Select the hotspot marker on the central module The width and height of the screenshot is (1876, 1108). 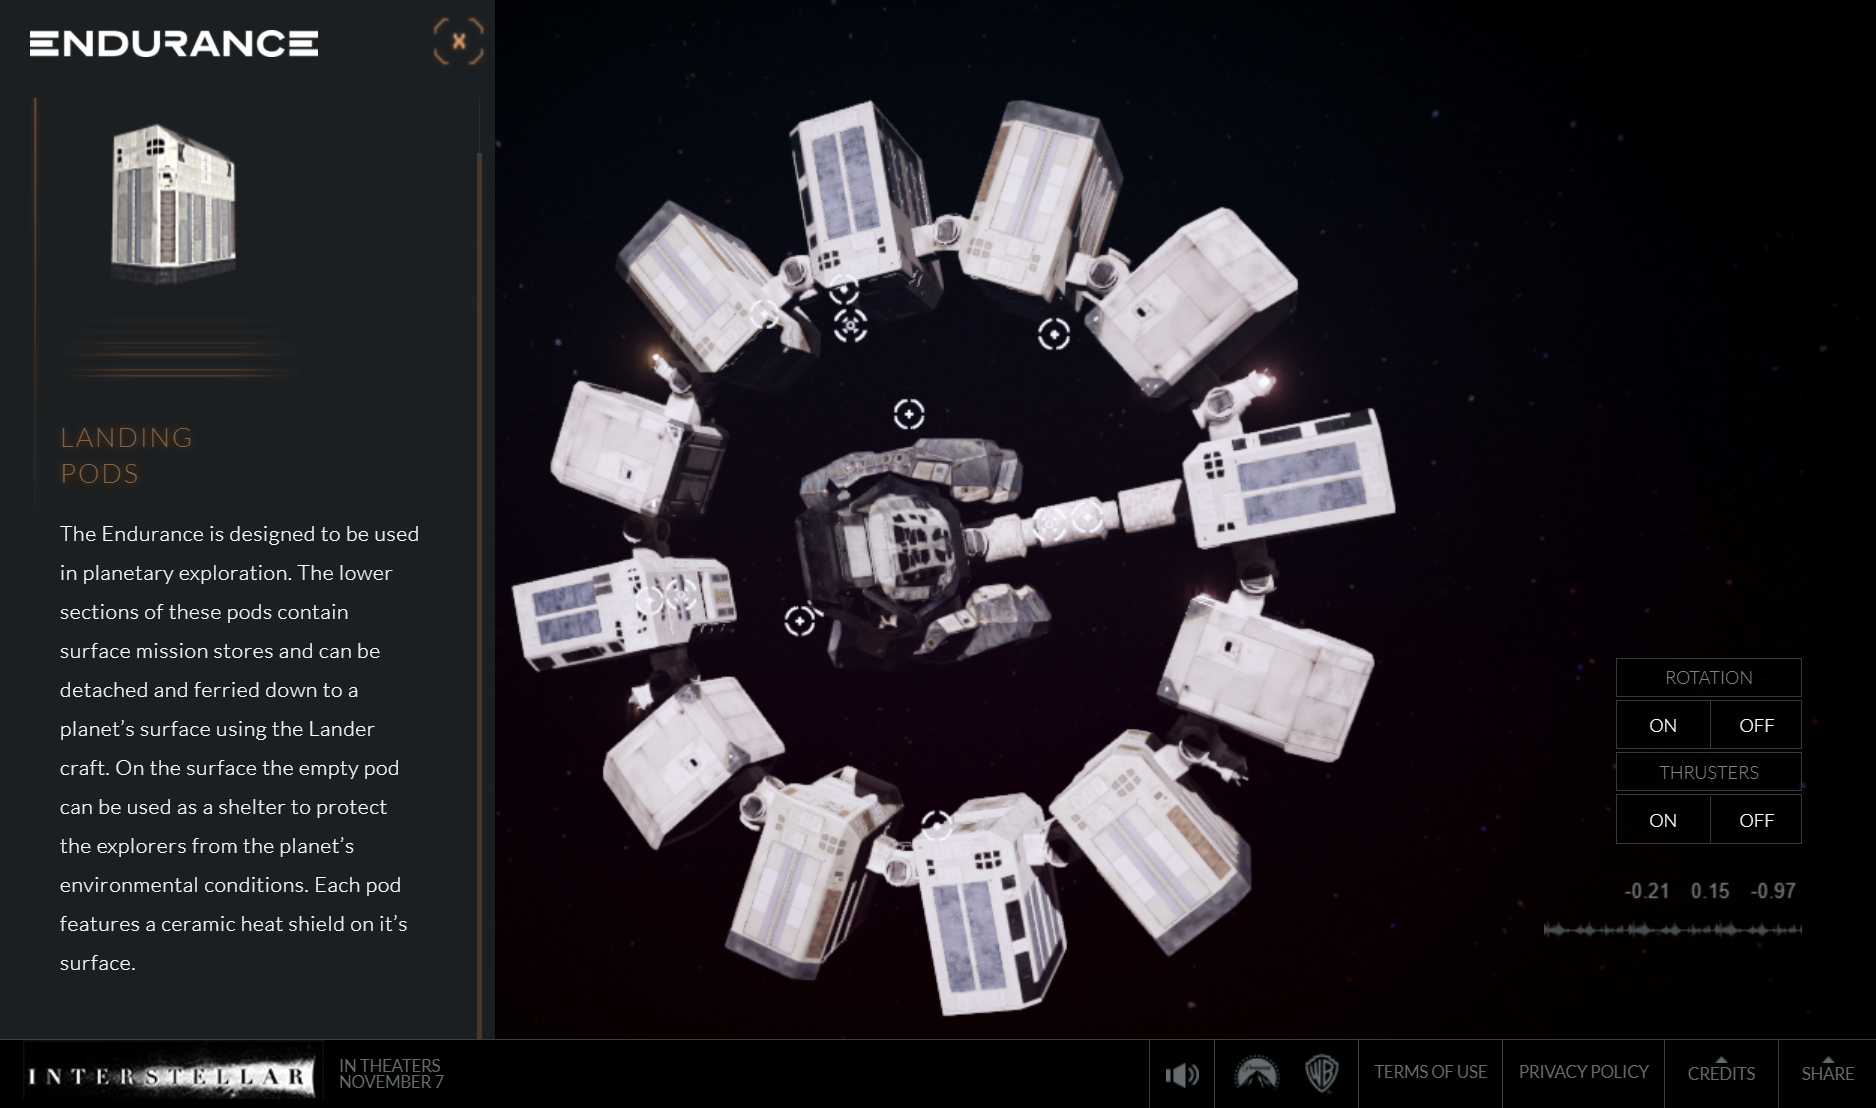(x=909, y=414)
